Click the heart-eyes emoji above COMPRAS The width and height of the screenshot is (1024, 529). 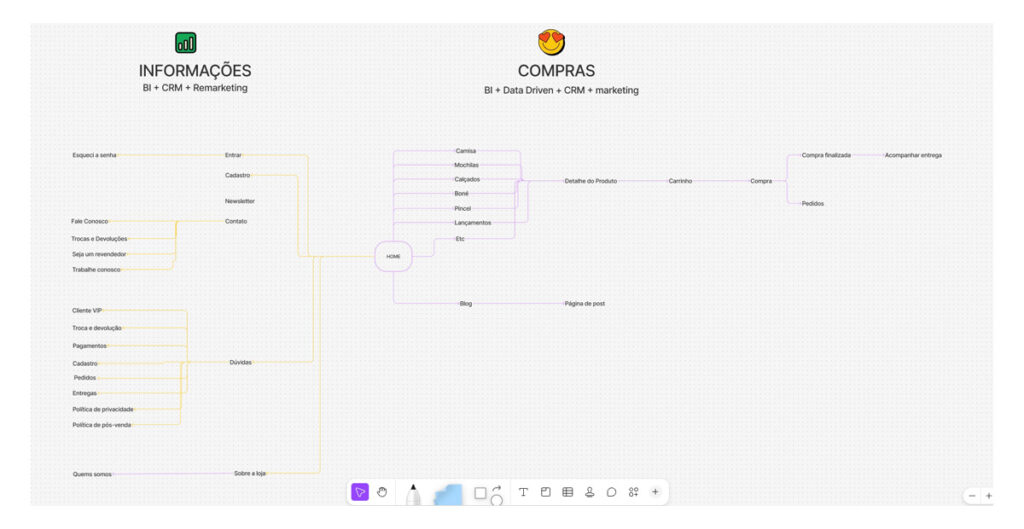[x=551, y=42]
